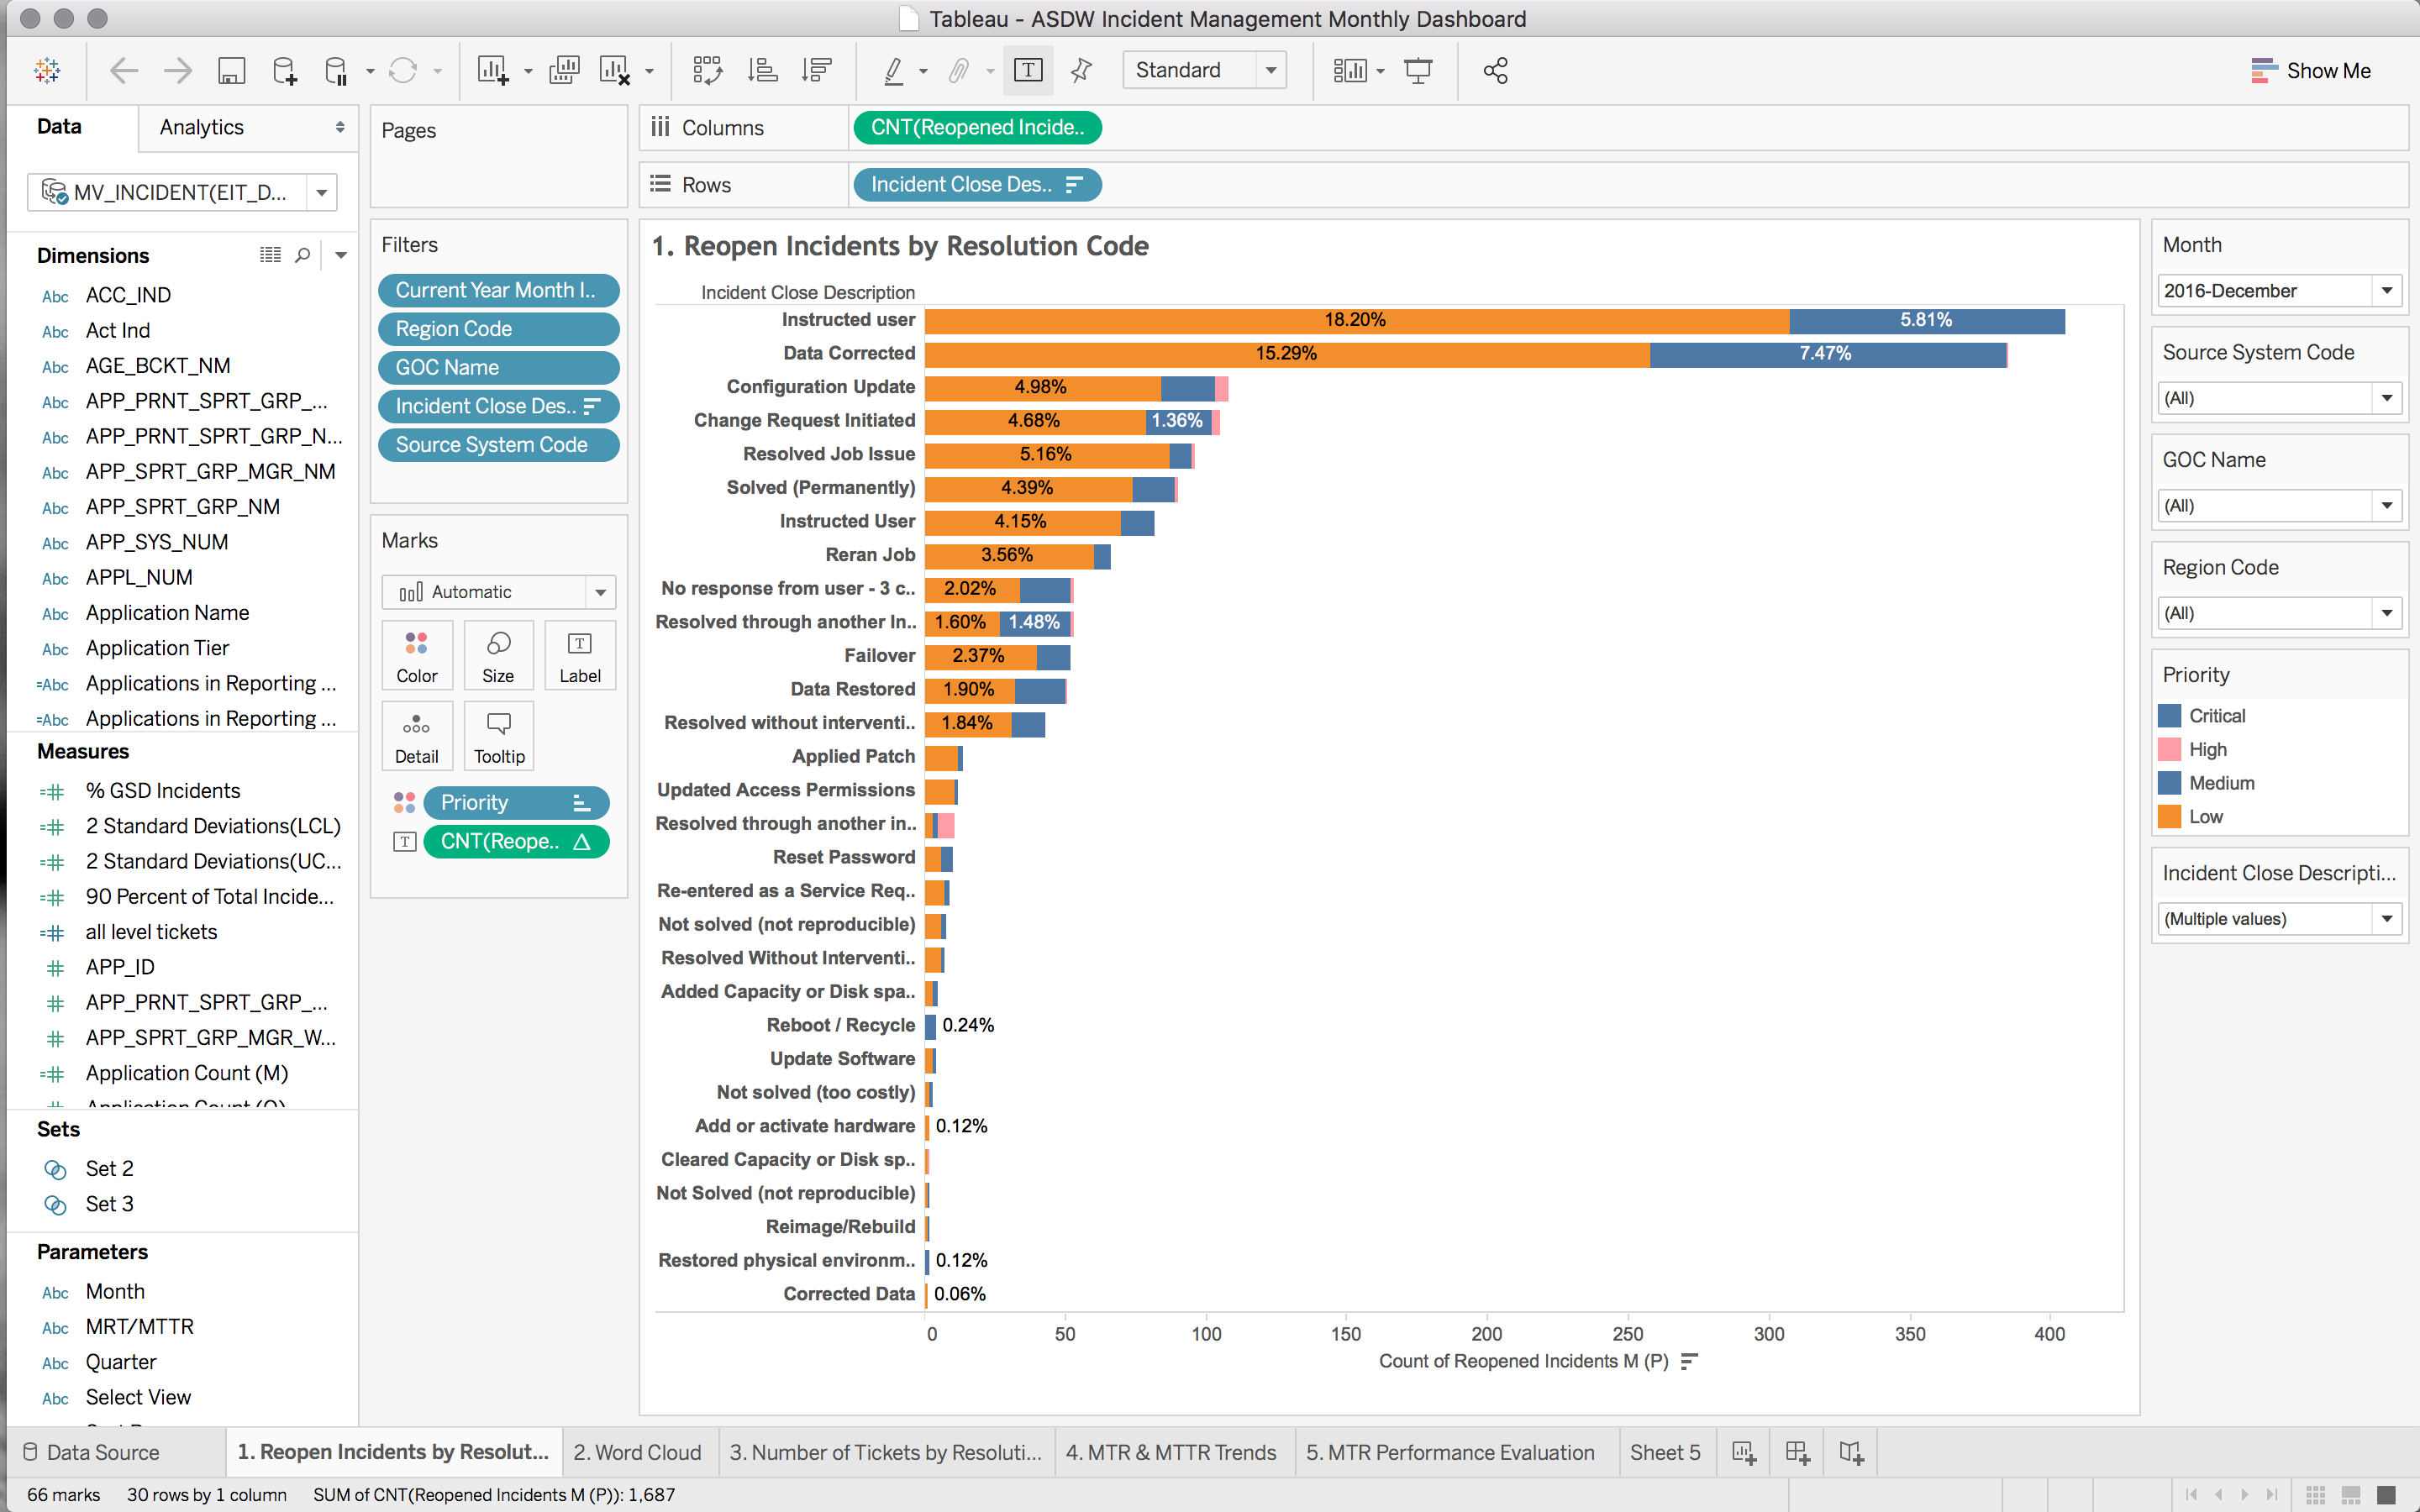Screen dimensions: 2420x1512
Task: Click the Duplicate sheet icon
Action: coord(564,70)
